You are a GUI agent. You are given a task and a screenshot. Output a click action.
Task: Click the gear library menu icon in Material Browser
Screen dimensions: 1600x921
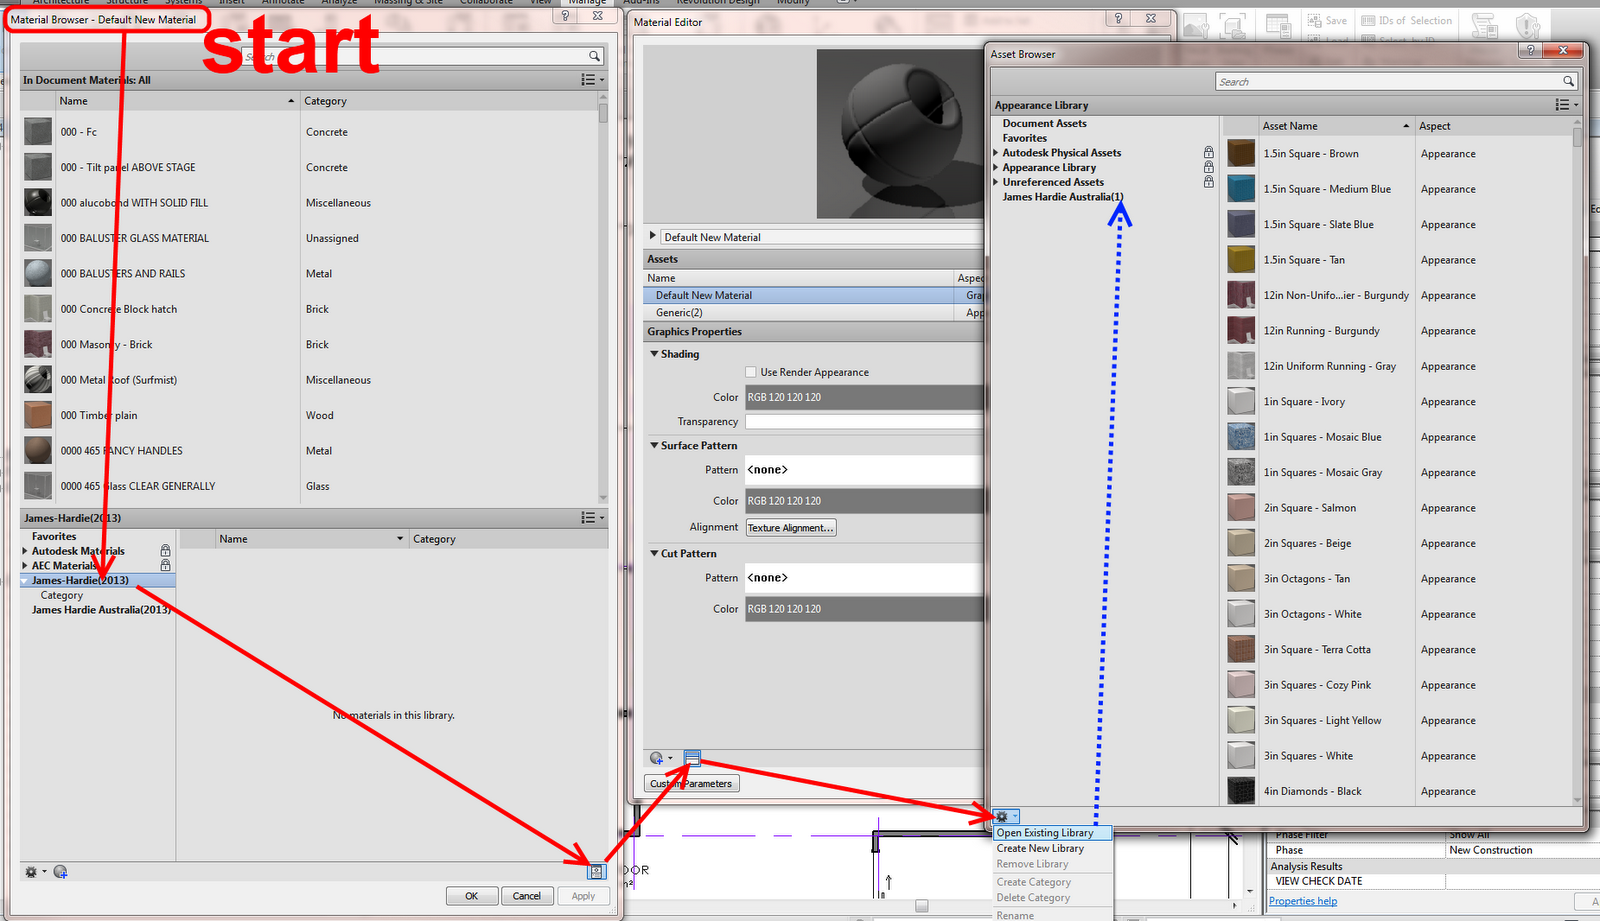(x=34, y=872)
